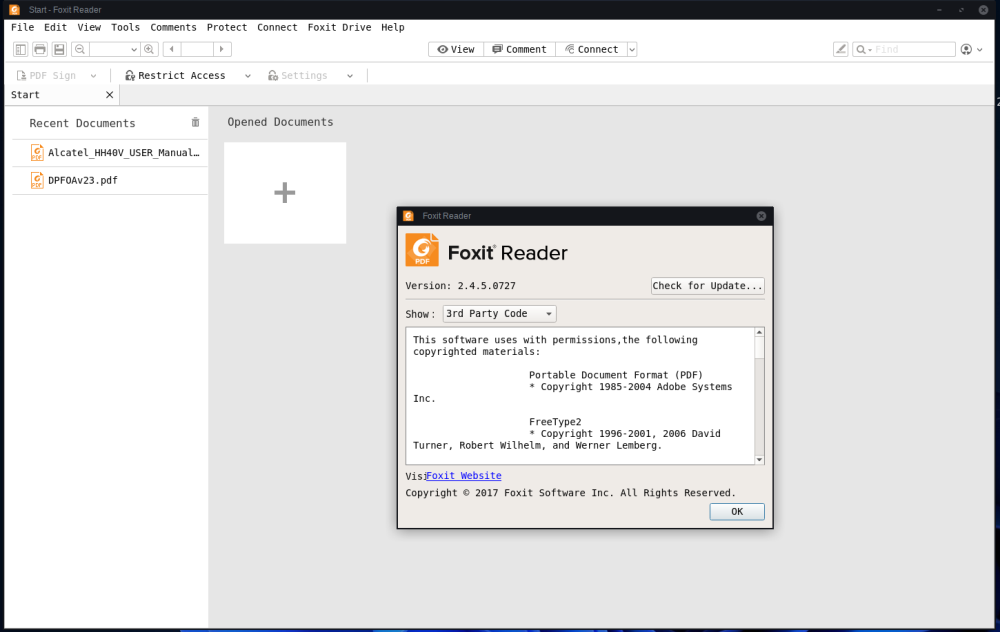The width and height of the screenshot is (1000, 632).
Task: Click the plus tile to open document
Action: click(x=285, y=193)
